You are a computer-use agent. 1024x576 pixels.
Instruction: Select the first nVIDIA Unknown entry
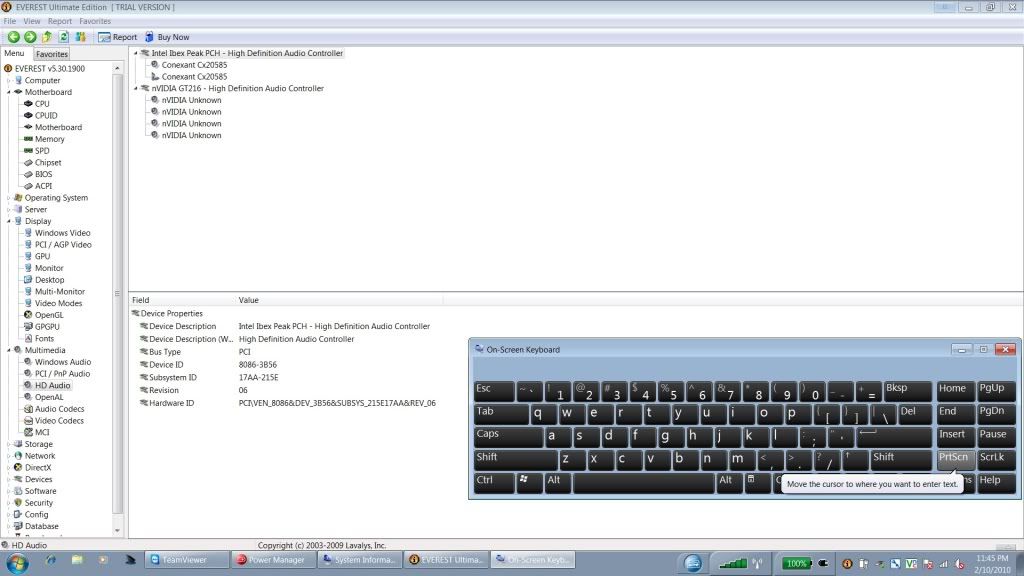pyautogui.click(x=191, y=100)
